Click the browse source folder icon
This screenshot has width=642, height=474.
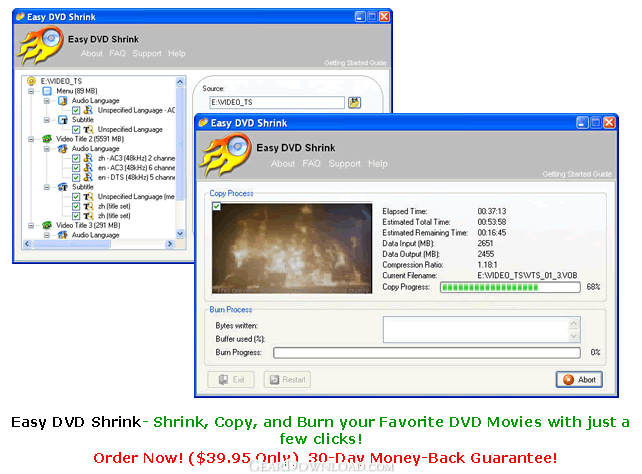pyautogui.click(x=354, y=102)
